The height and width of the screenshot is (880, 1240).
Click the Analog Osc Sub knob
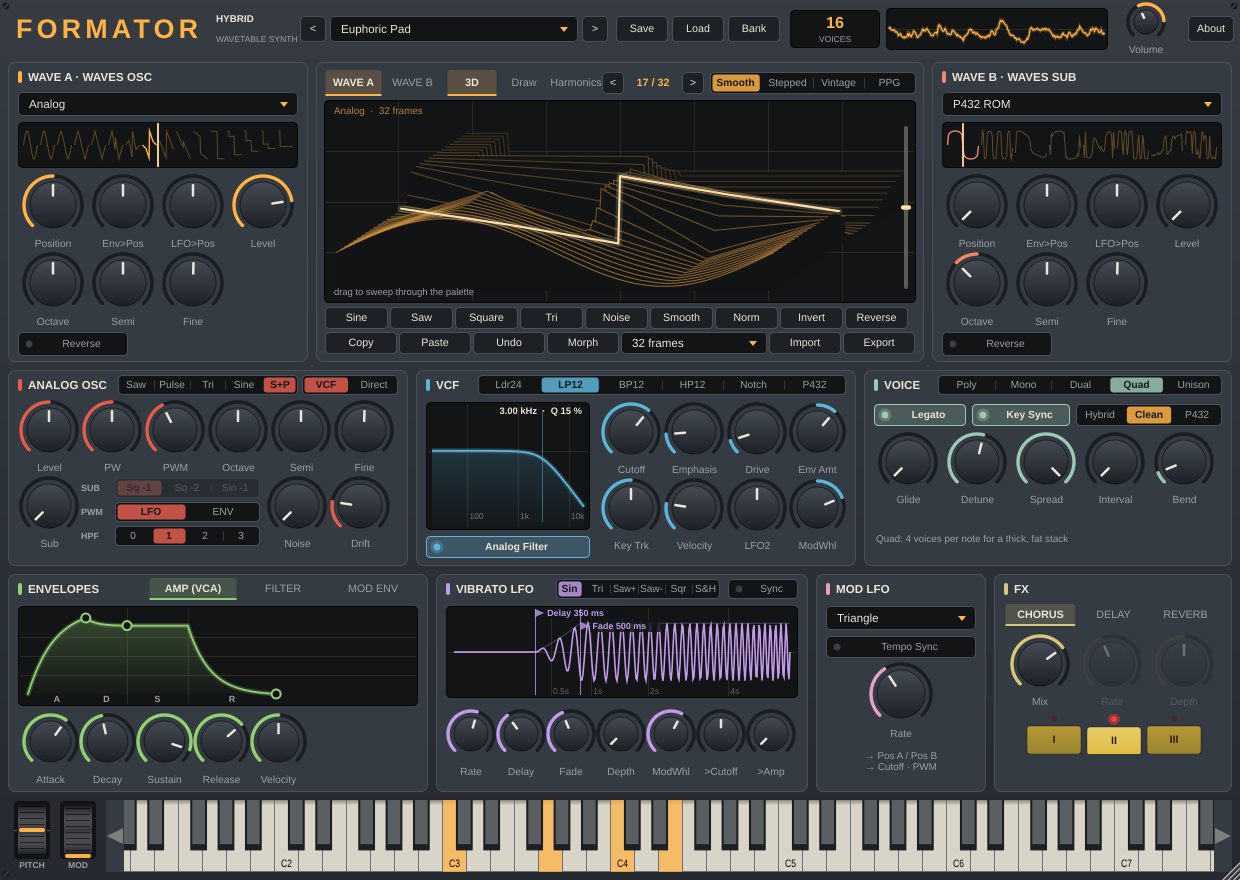[49, 506]
